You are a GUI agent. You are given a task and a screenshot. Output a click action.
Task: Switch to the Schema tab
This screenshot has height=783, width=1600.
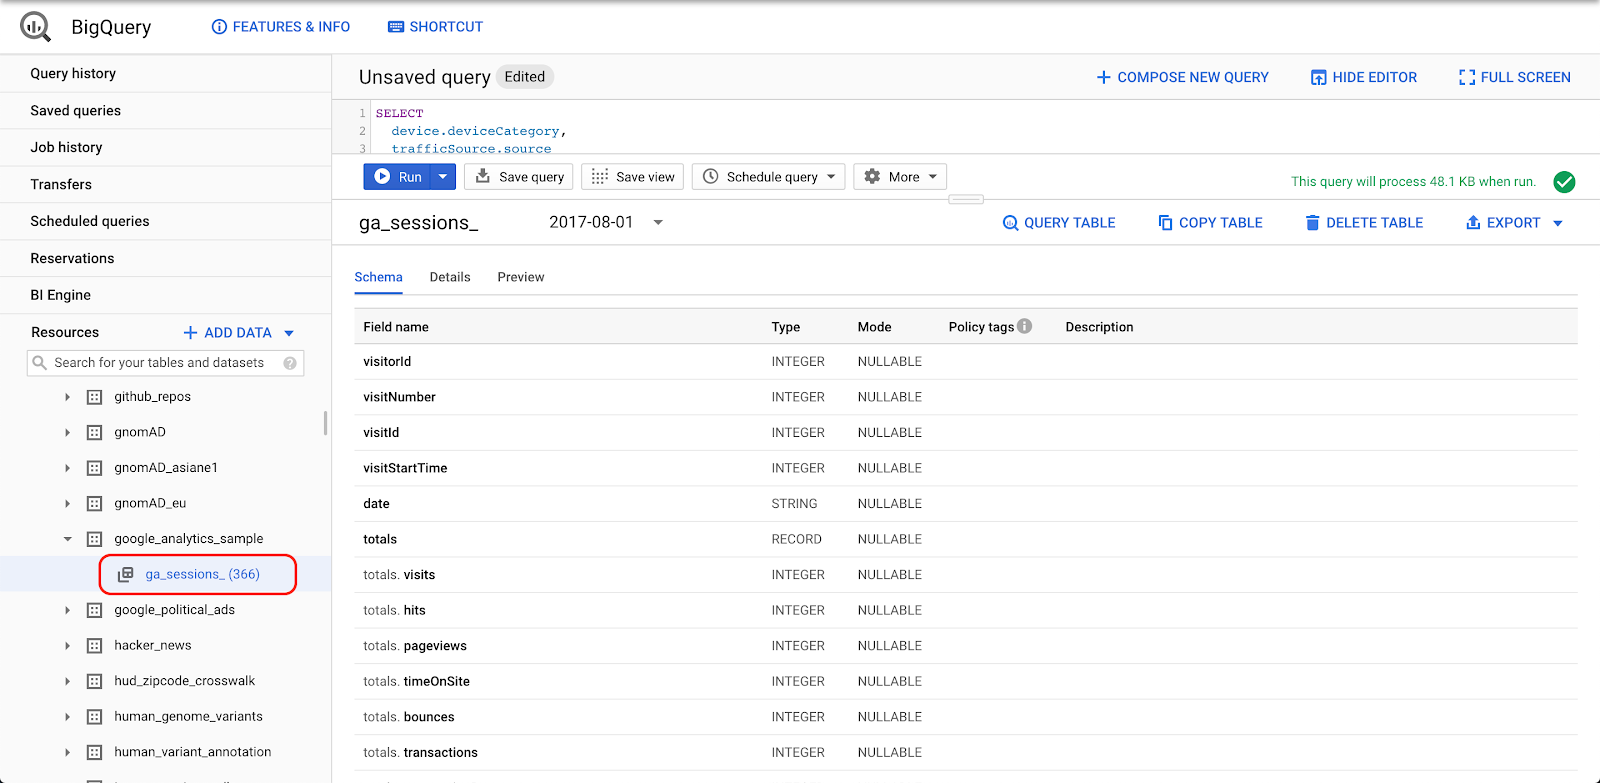tap(378, 277)
